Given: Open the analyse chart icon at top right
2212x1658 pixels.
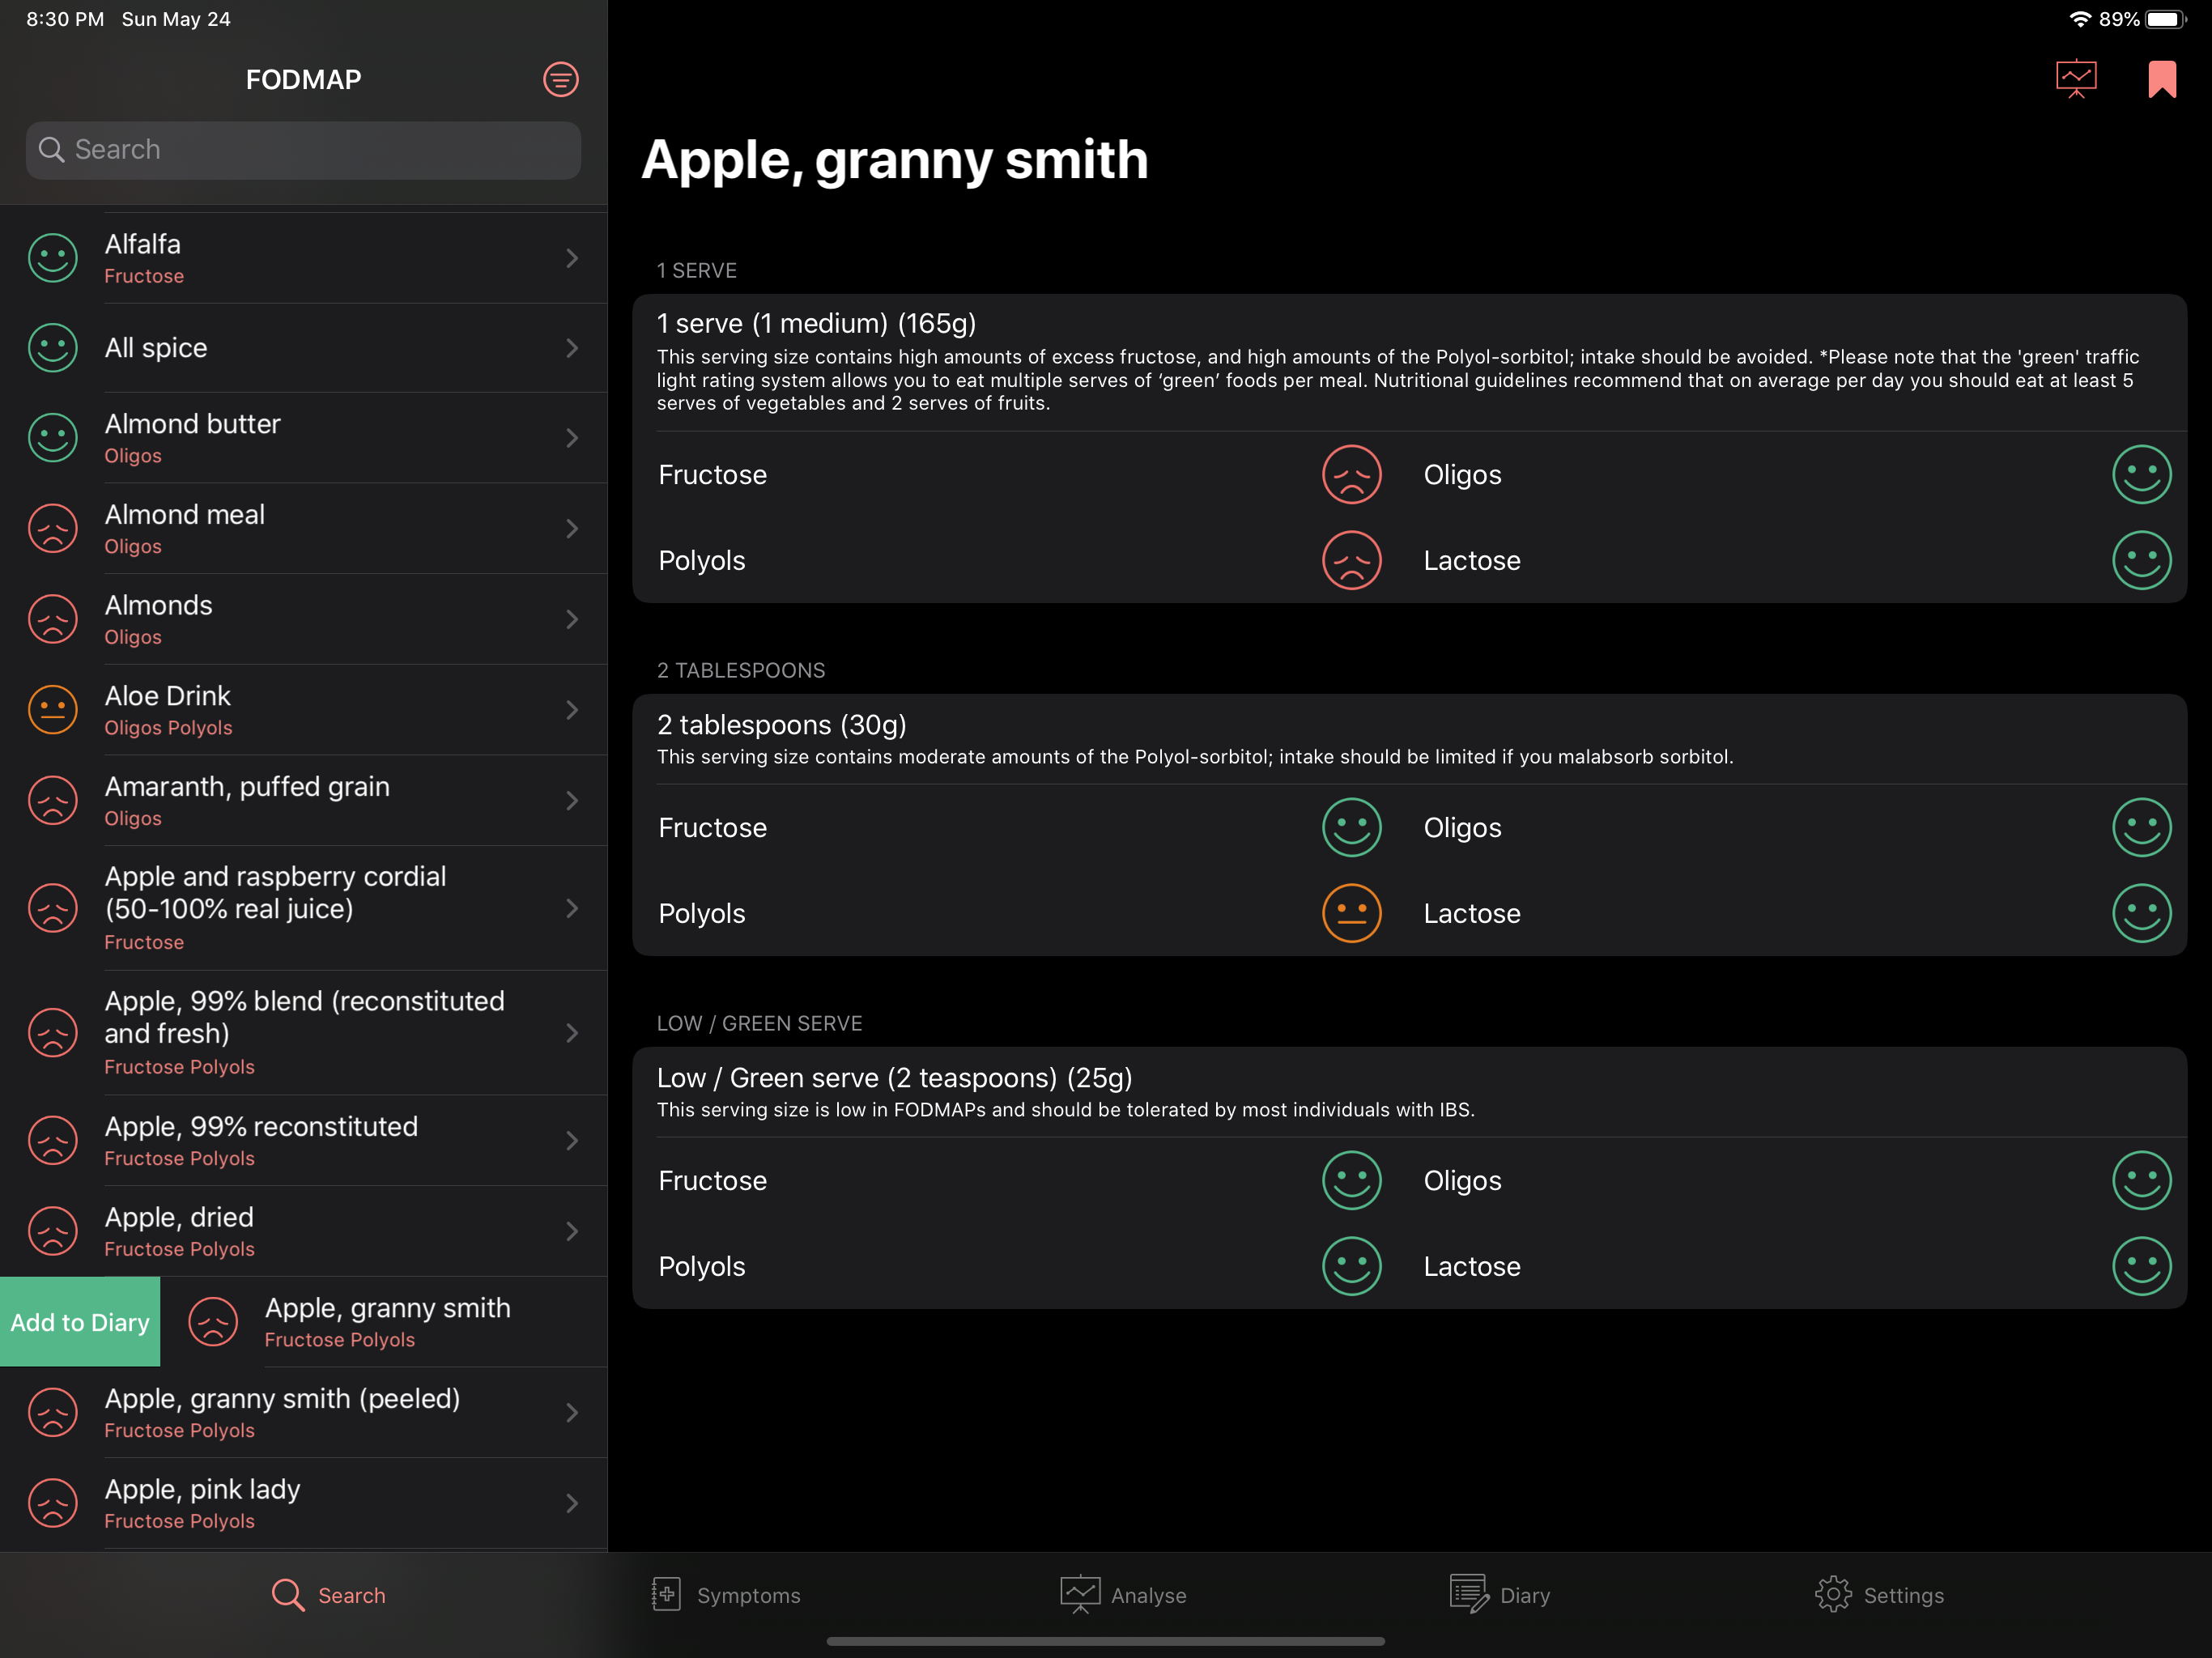Looking at the screenshot, I should pos(2076,79).
